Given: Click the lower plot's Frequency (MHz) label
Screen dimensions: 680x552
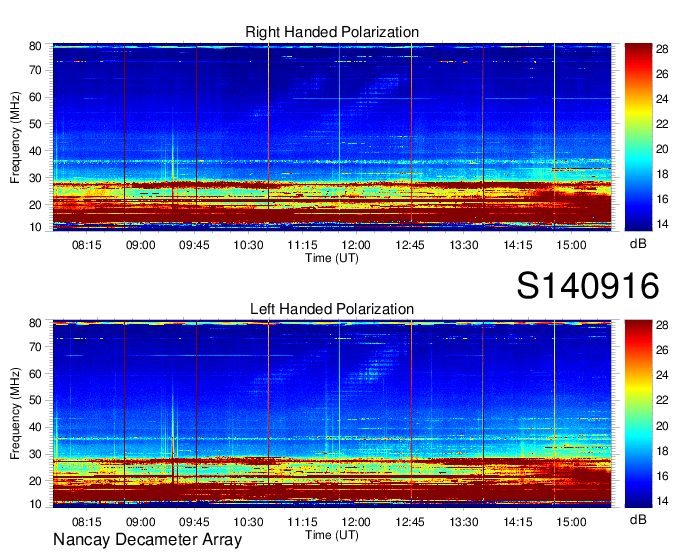Looking at the screenshot, I should [x=15, y=414].
